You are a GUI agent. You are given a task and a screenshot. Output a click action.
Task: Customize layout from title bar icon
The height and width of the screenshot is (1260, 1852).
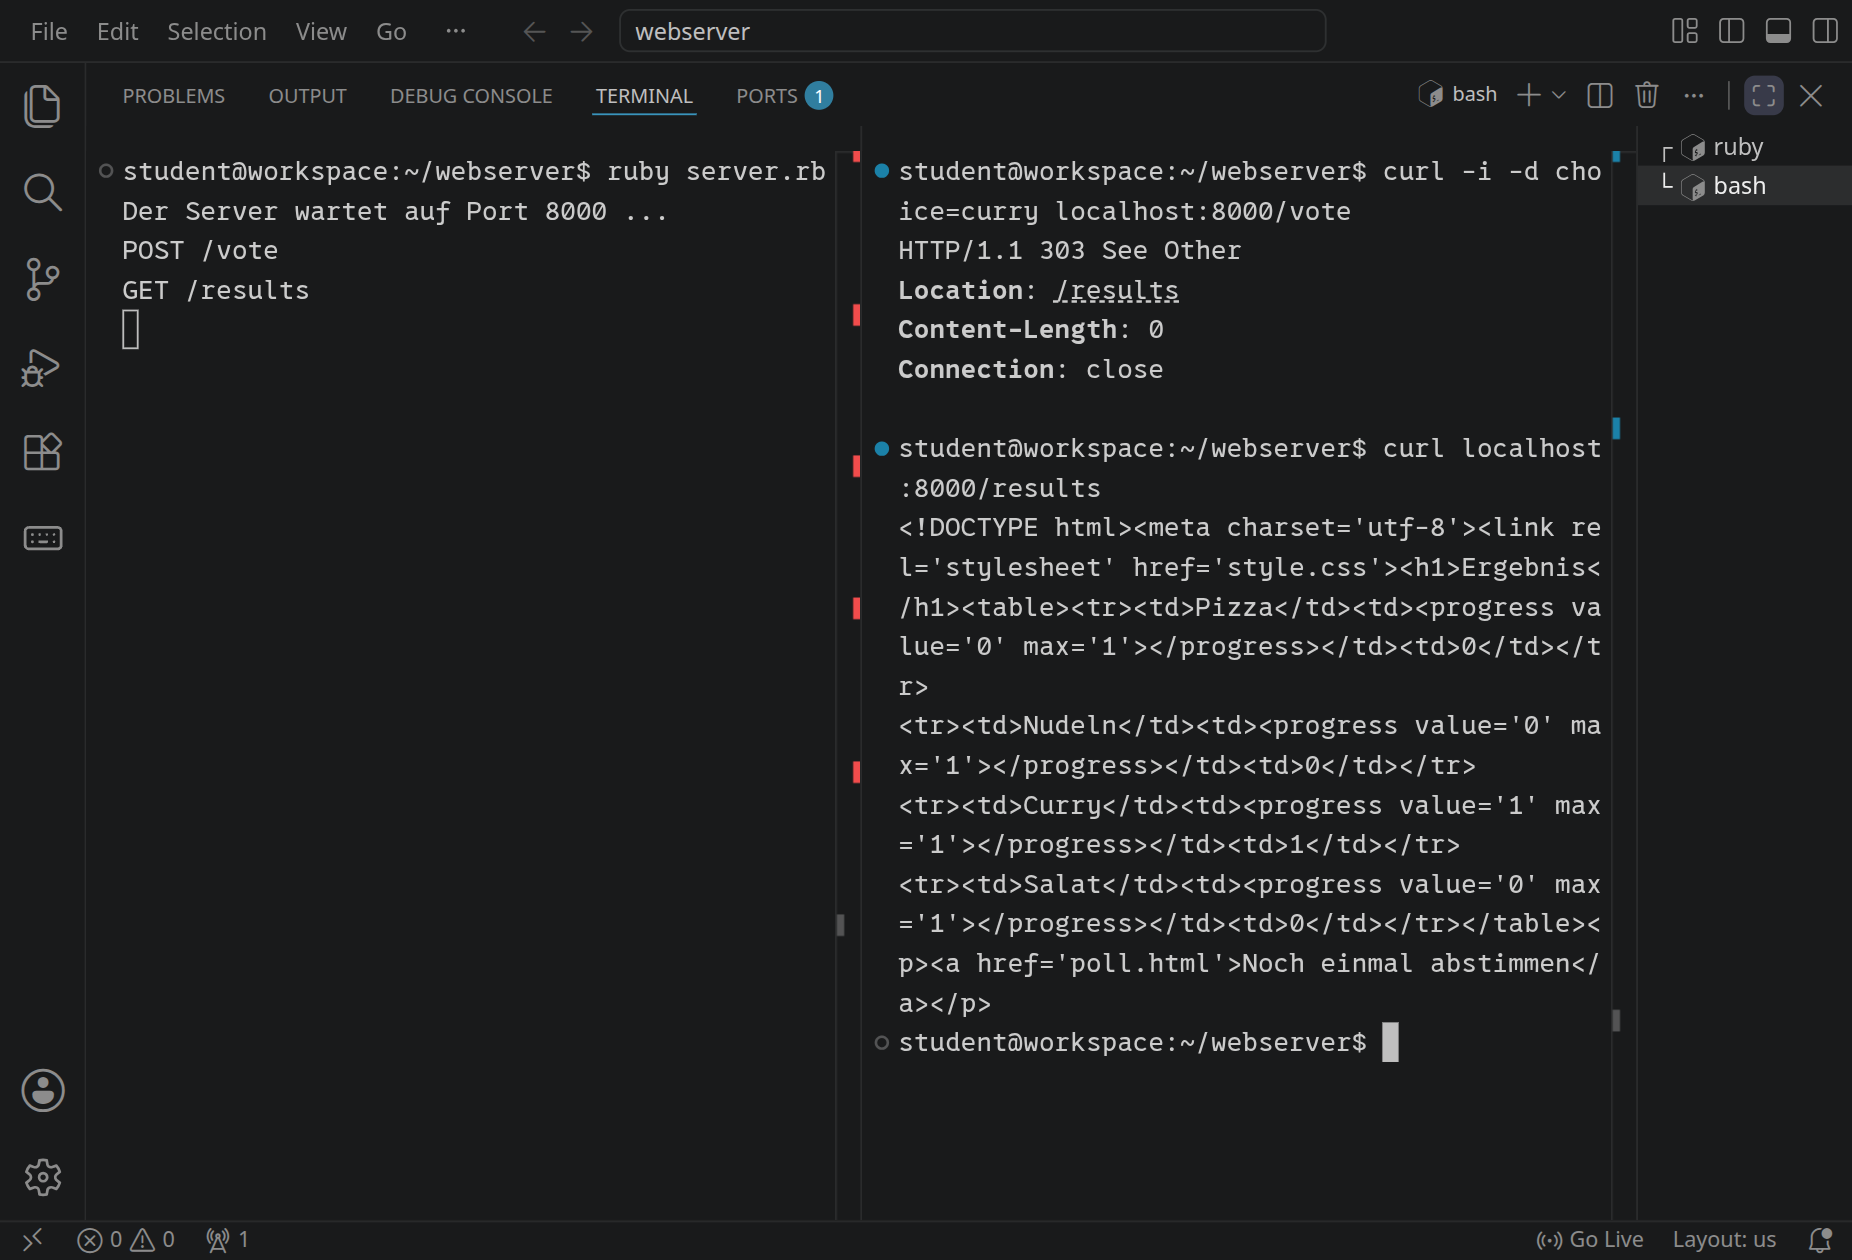1685,31
